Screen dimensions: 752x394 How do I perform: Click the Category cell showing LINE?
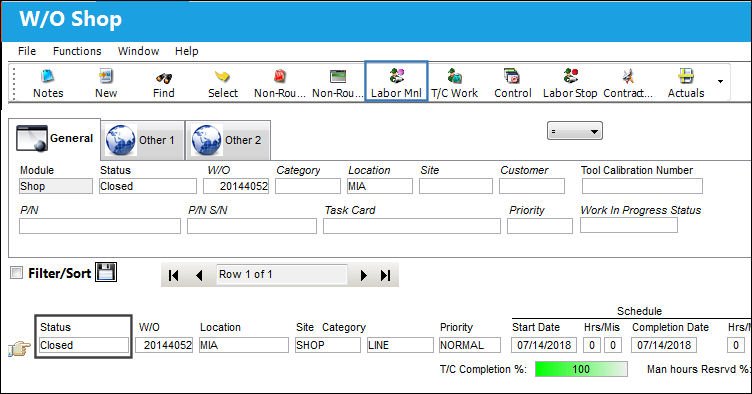point(400,345)
